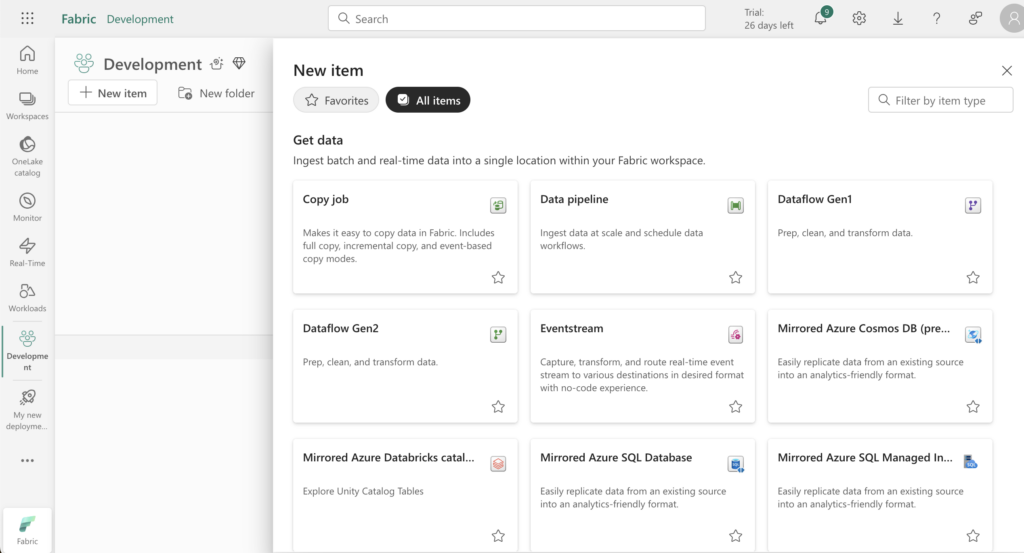Open the app launcher grid icon

pos(27,18)
